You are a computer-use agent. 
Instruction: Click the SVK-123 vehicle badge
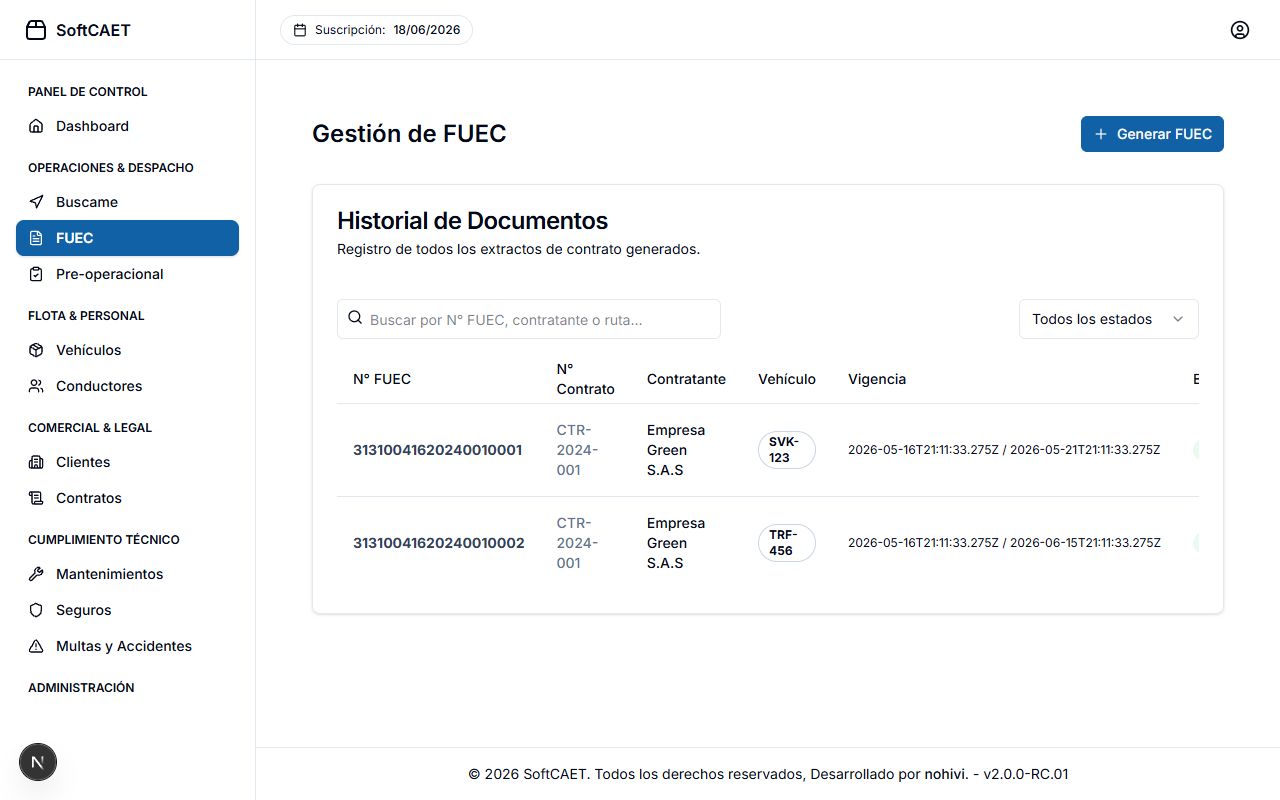coord(787,450)
